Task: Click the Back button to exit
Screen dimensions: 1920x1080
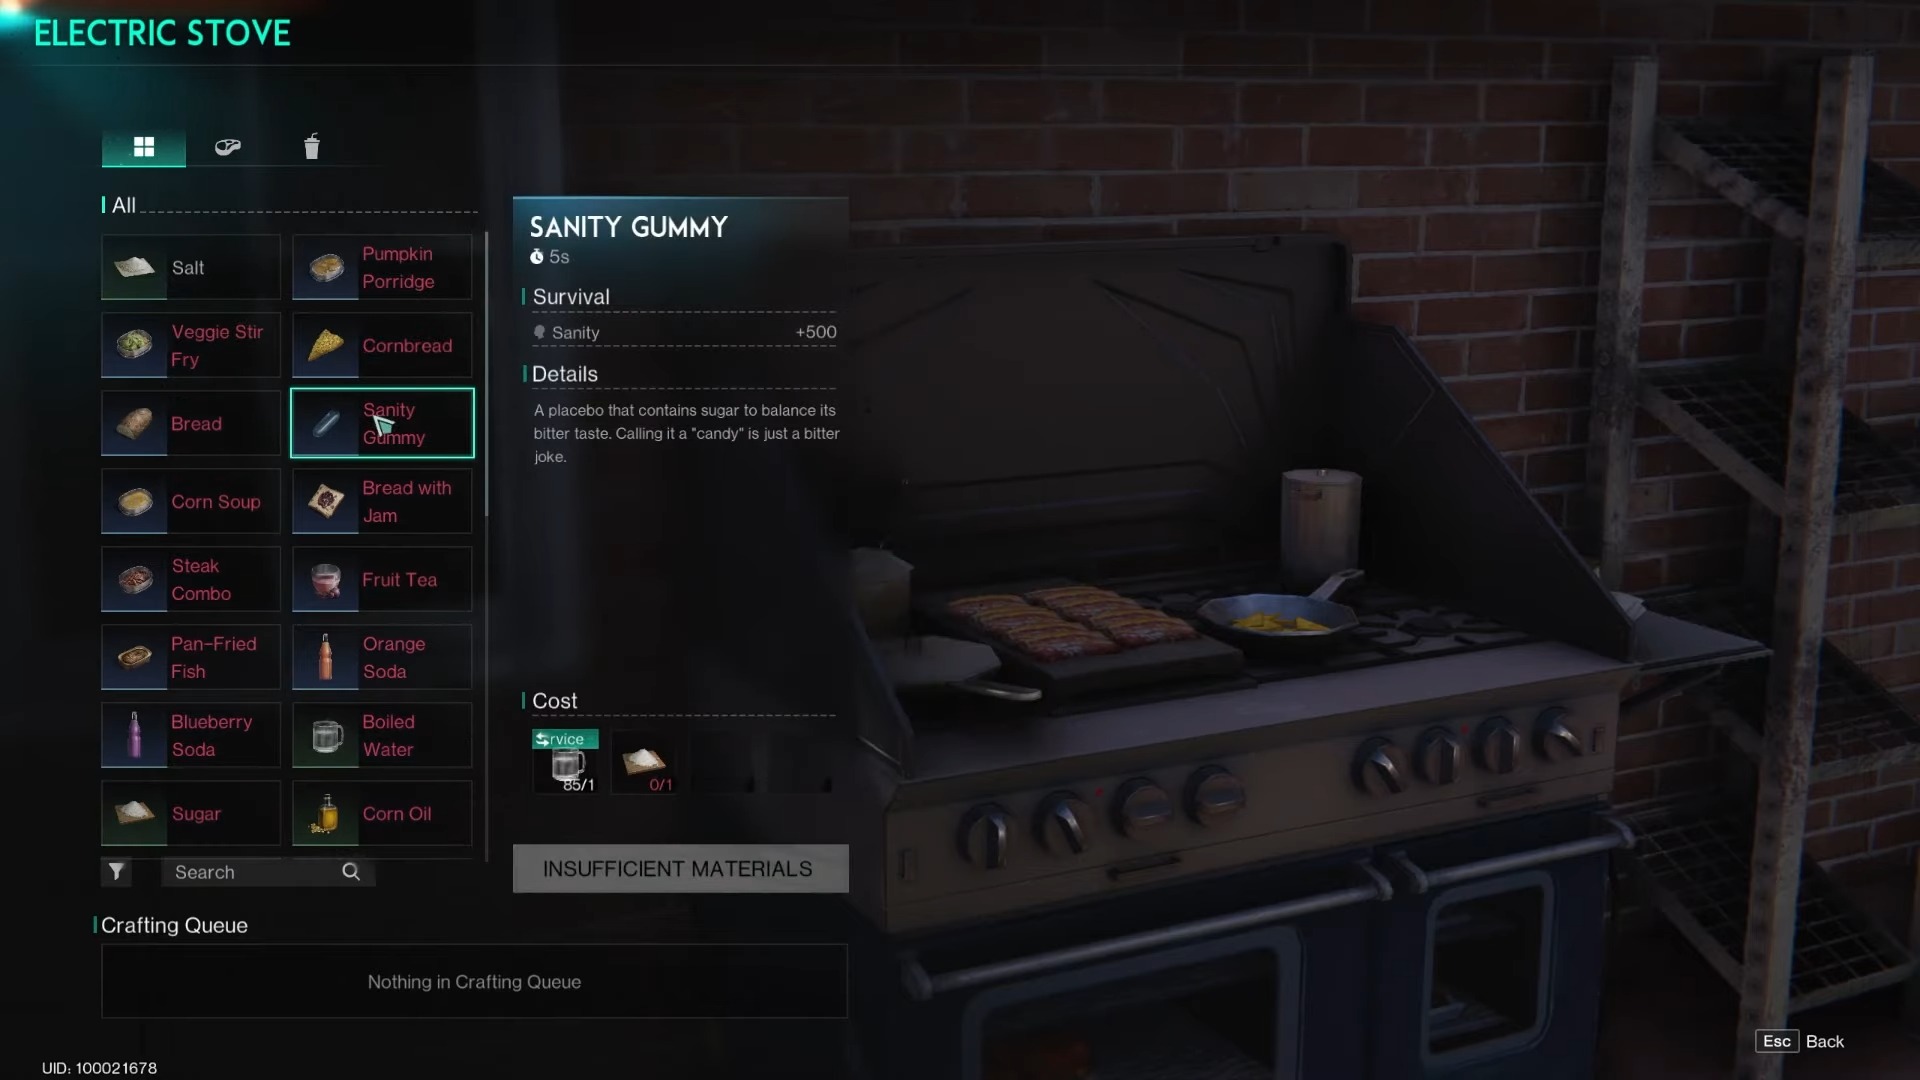Action: coord(1822,1042)
